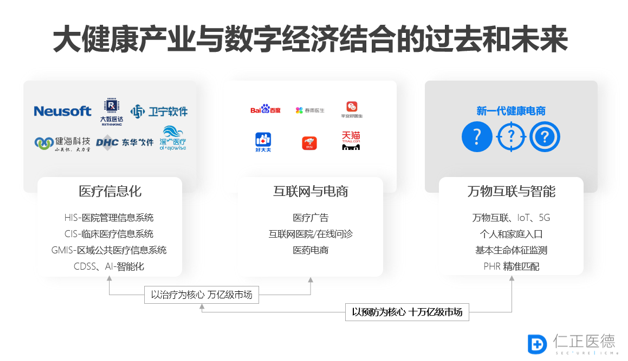
Task: Select the 基本生命体征监测 line
Action: coord(511,250)
